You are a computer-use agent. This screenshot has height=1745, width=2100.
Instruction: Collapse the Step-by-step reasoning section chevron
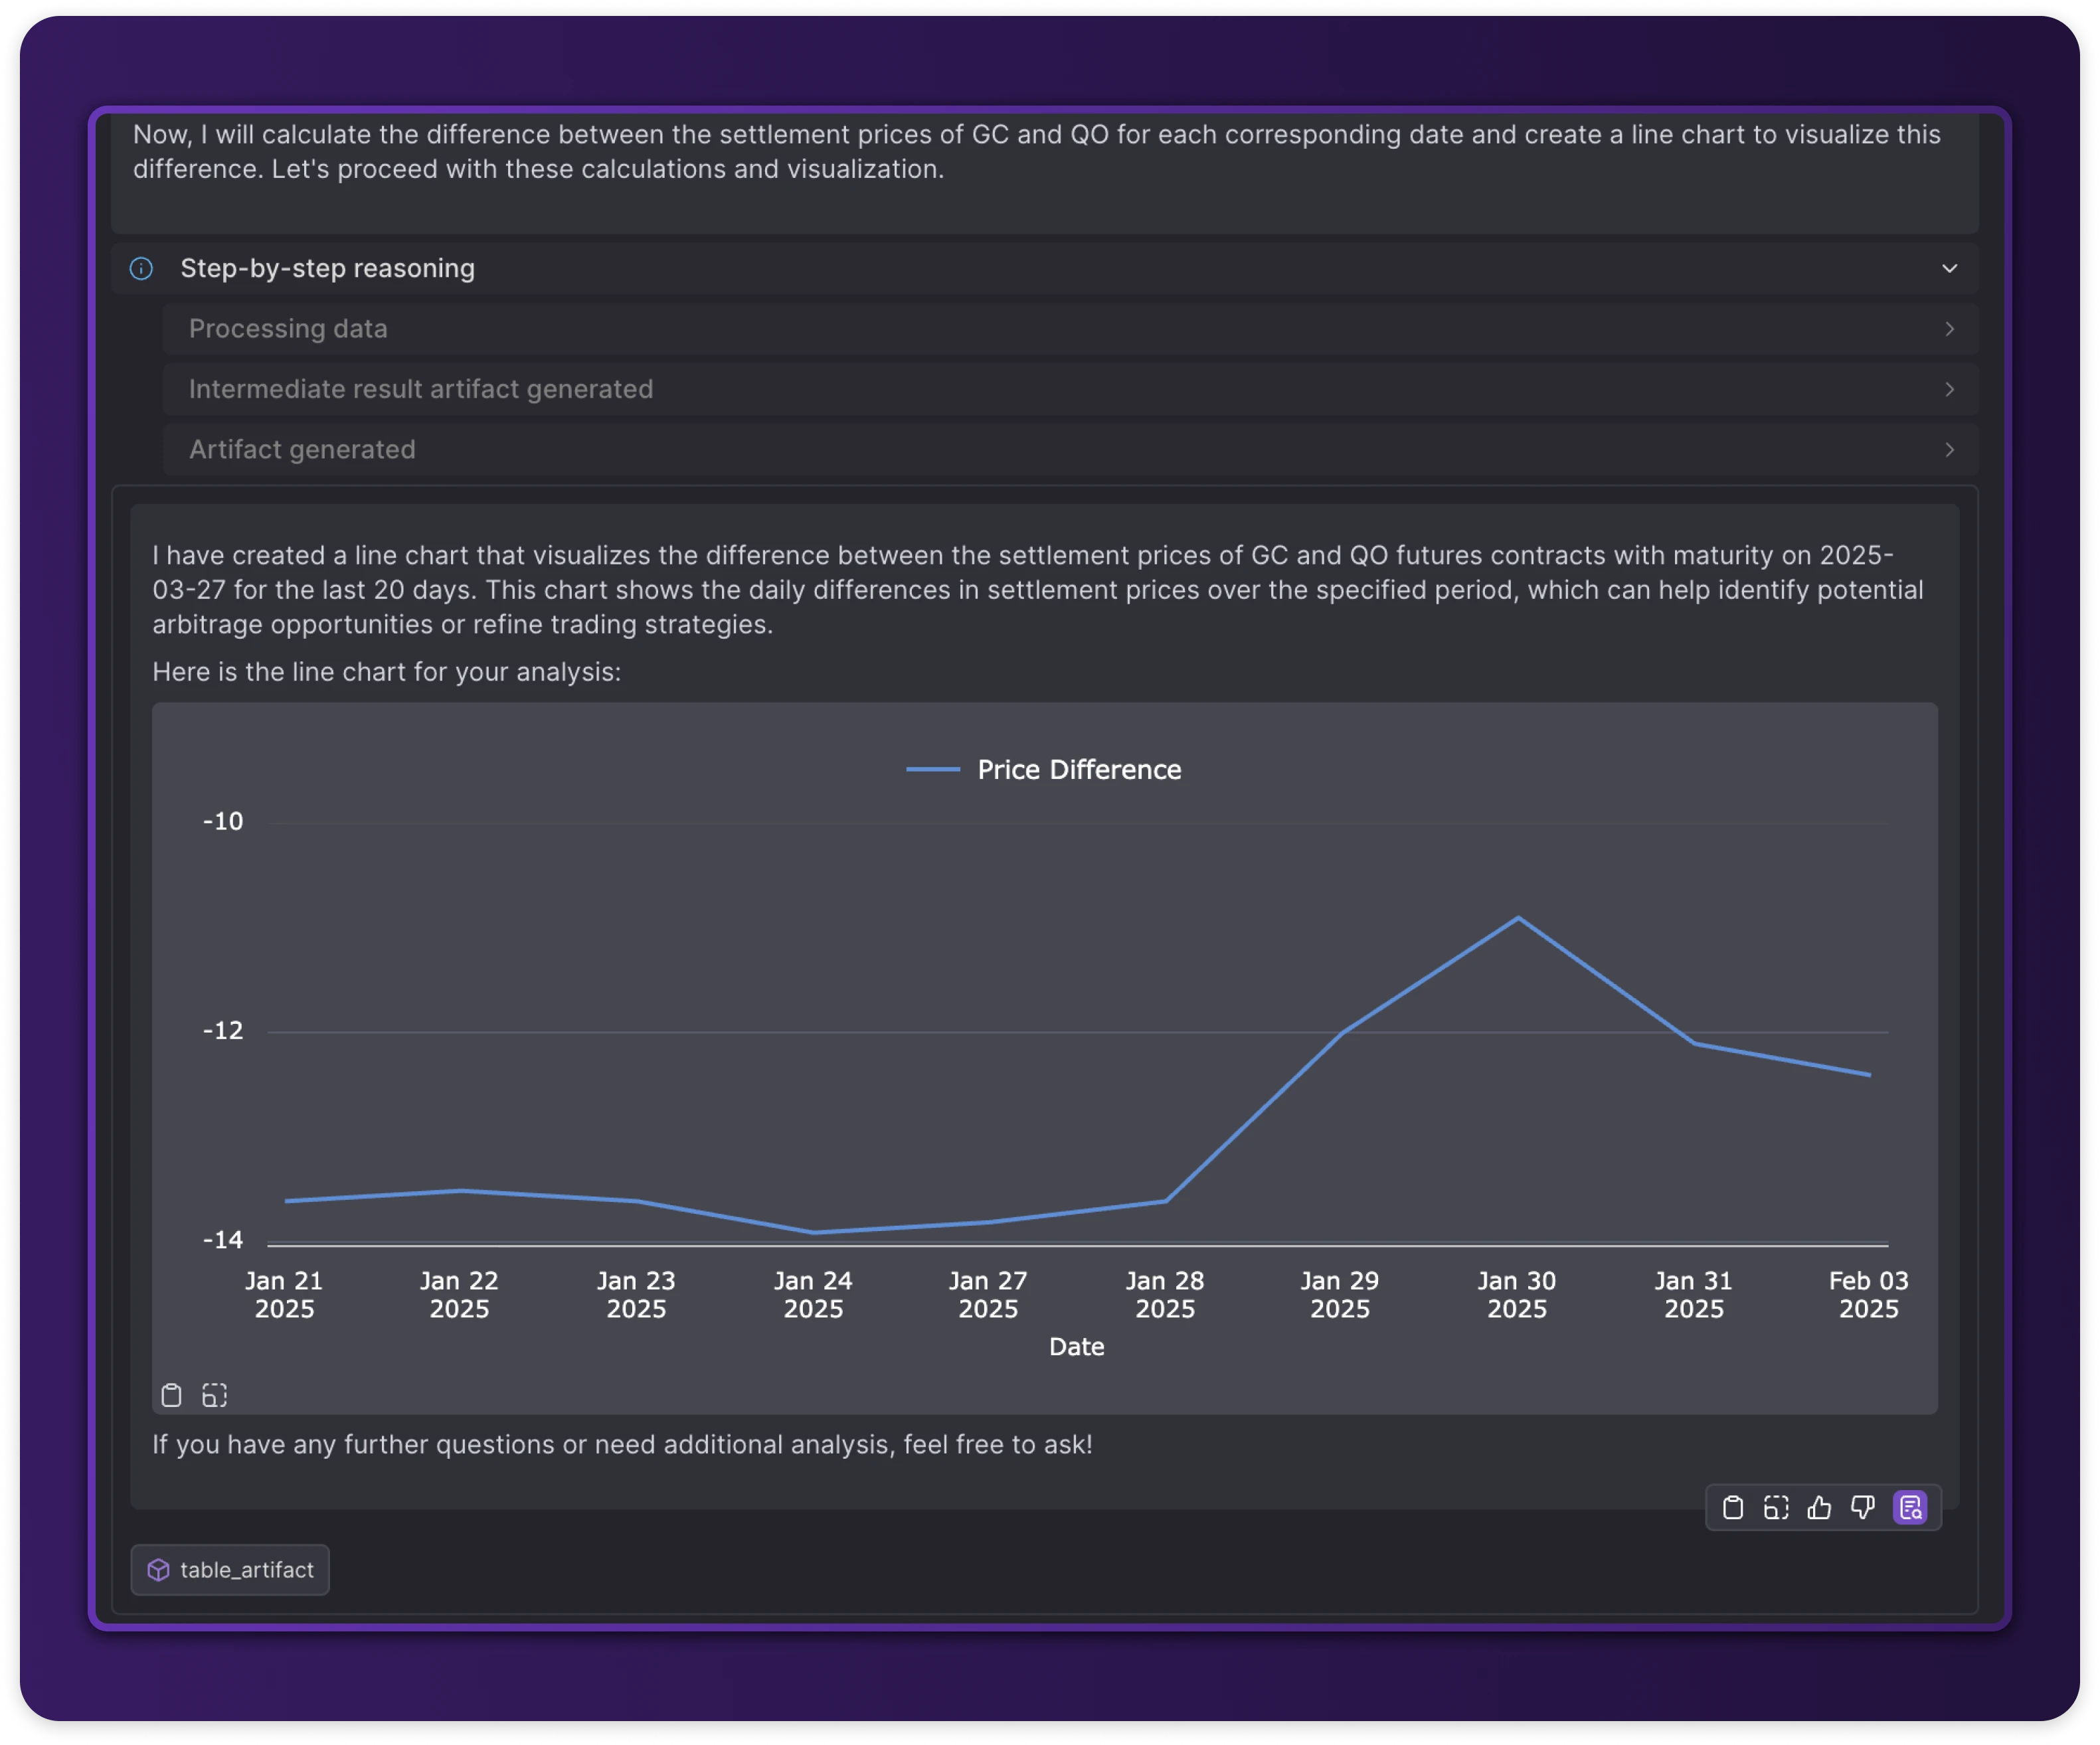(x=1949, y=269)
